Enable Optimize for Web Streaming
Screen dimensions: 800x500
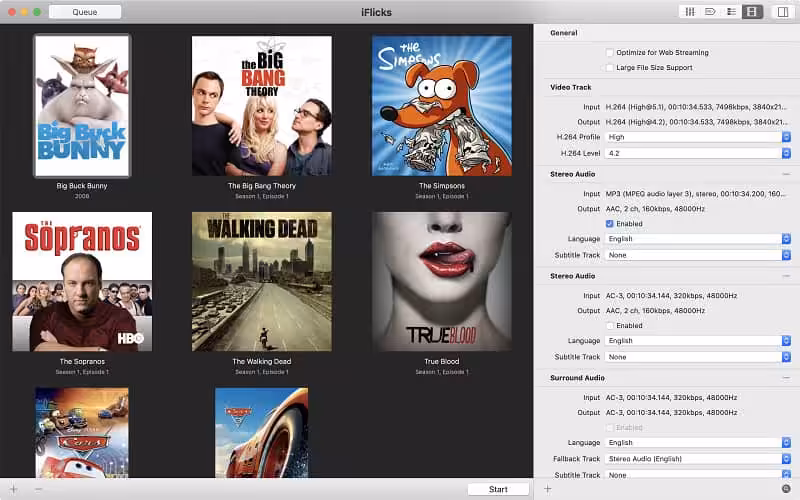pos(609,53)
